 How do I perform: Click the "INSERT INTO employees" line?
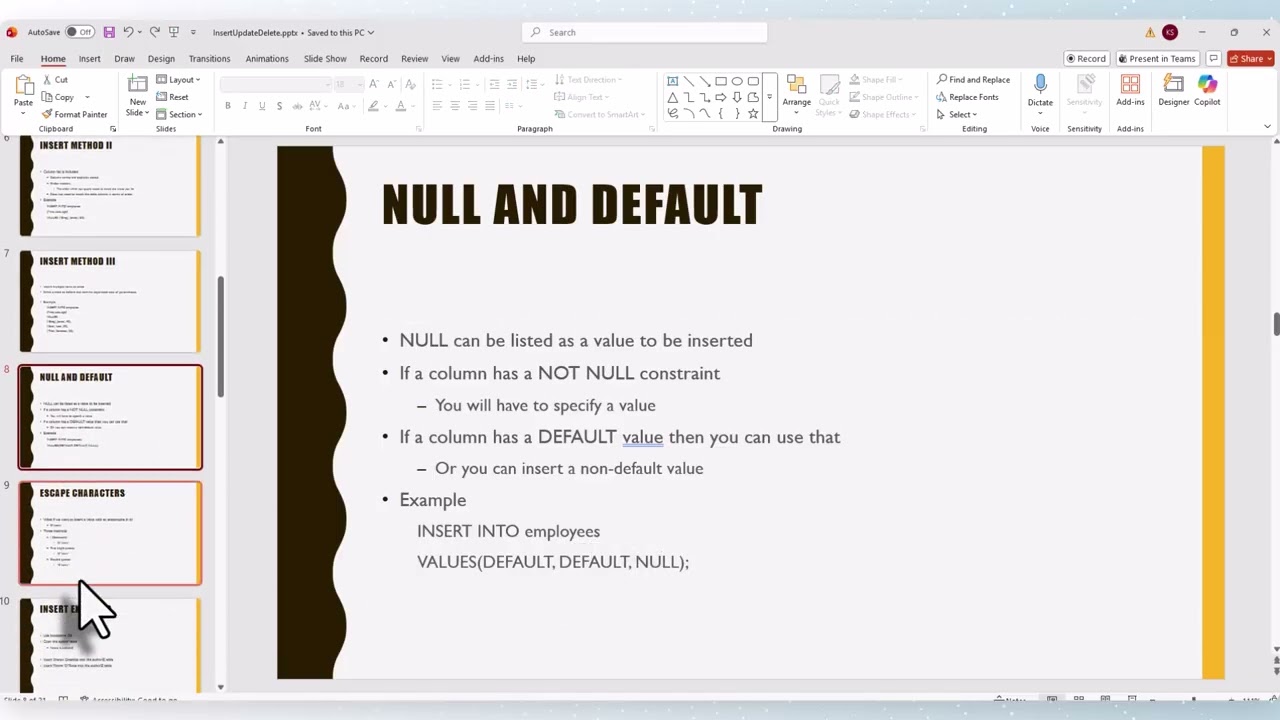point(508,531)
